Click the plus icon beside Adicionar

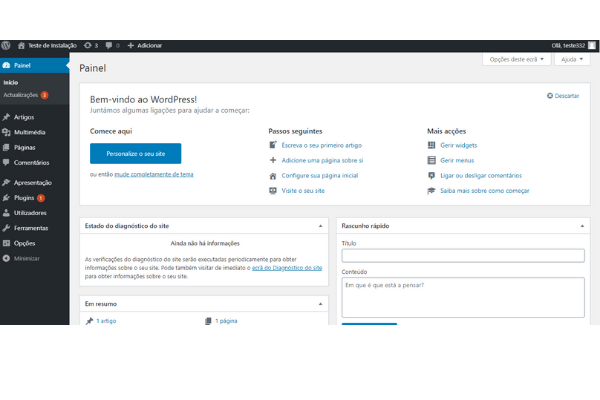coord(130,46)
